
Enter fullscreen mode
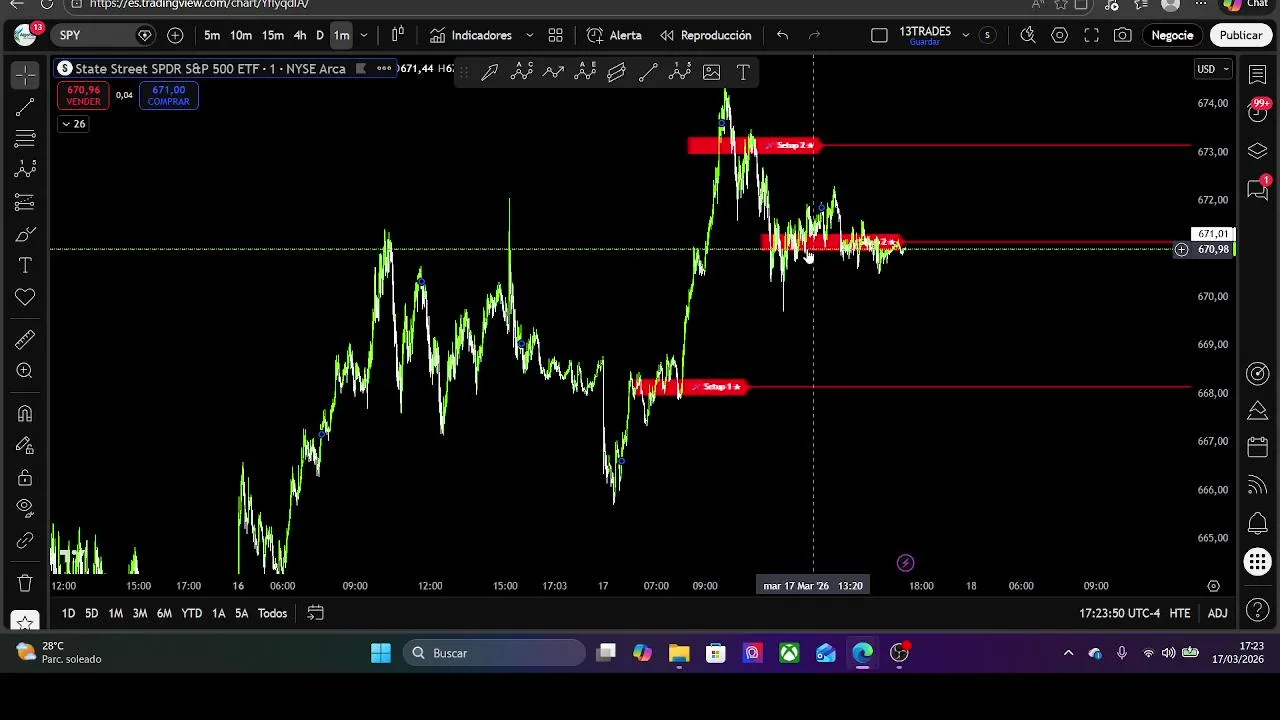(1091, 35)
